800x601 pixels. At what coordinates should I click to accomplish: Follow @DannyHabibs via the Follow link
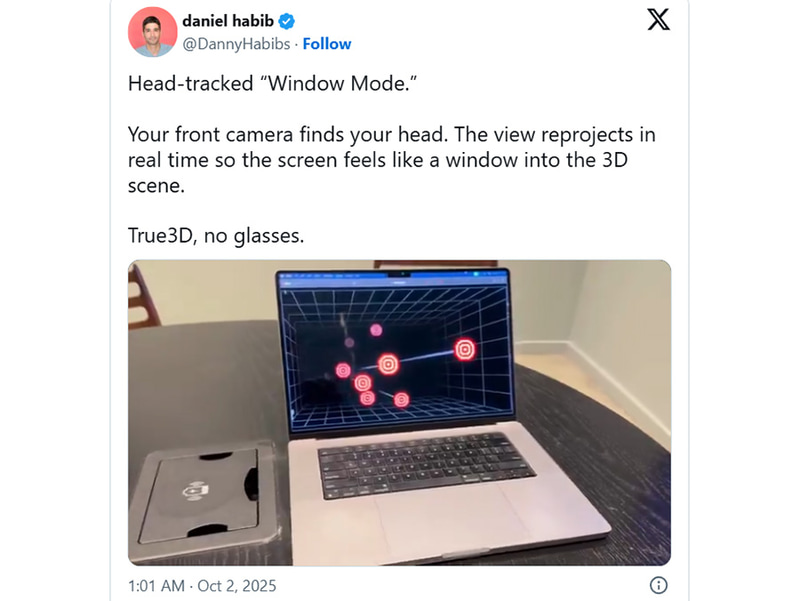click(327, 44)
